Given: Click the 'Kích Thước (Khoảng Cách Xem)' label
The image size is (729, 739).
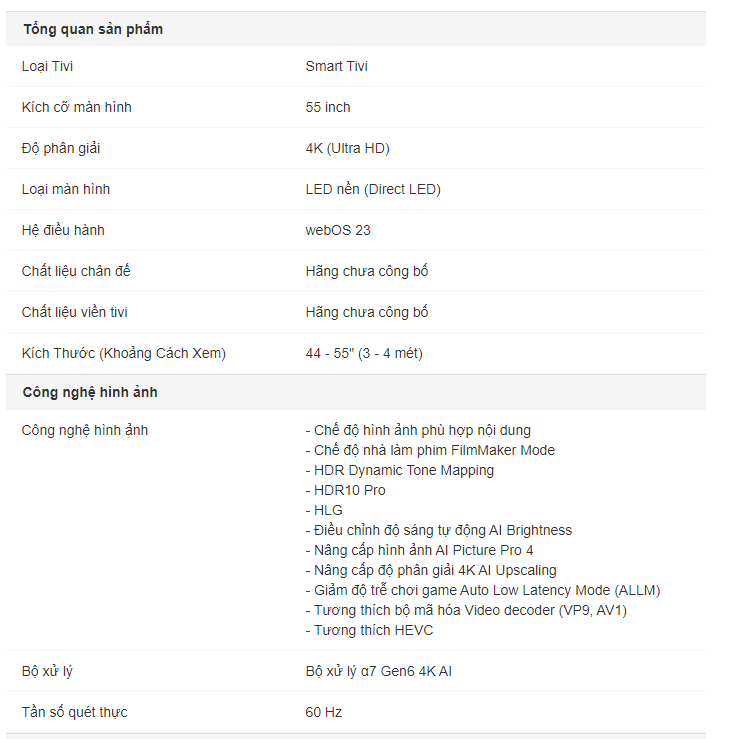Looking at the screenshot, I should [x=123, y=353].
